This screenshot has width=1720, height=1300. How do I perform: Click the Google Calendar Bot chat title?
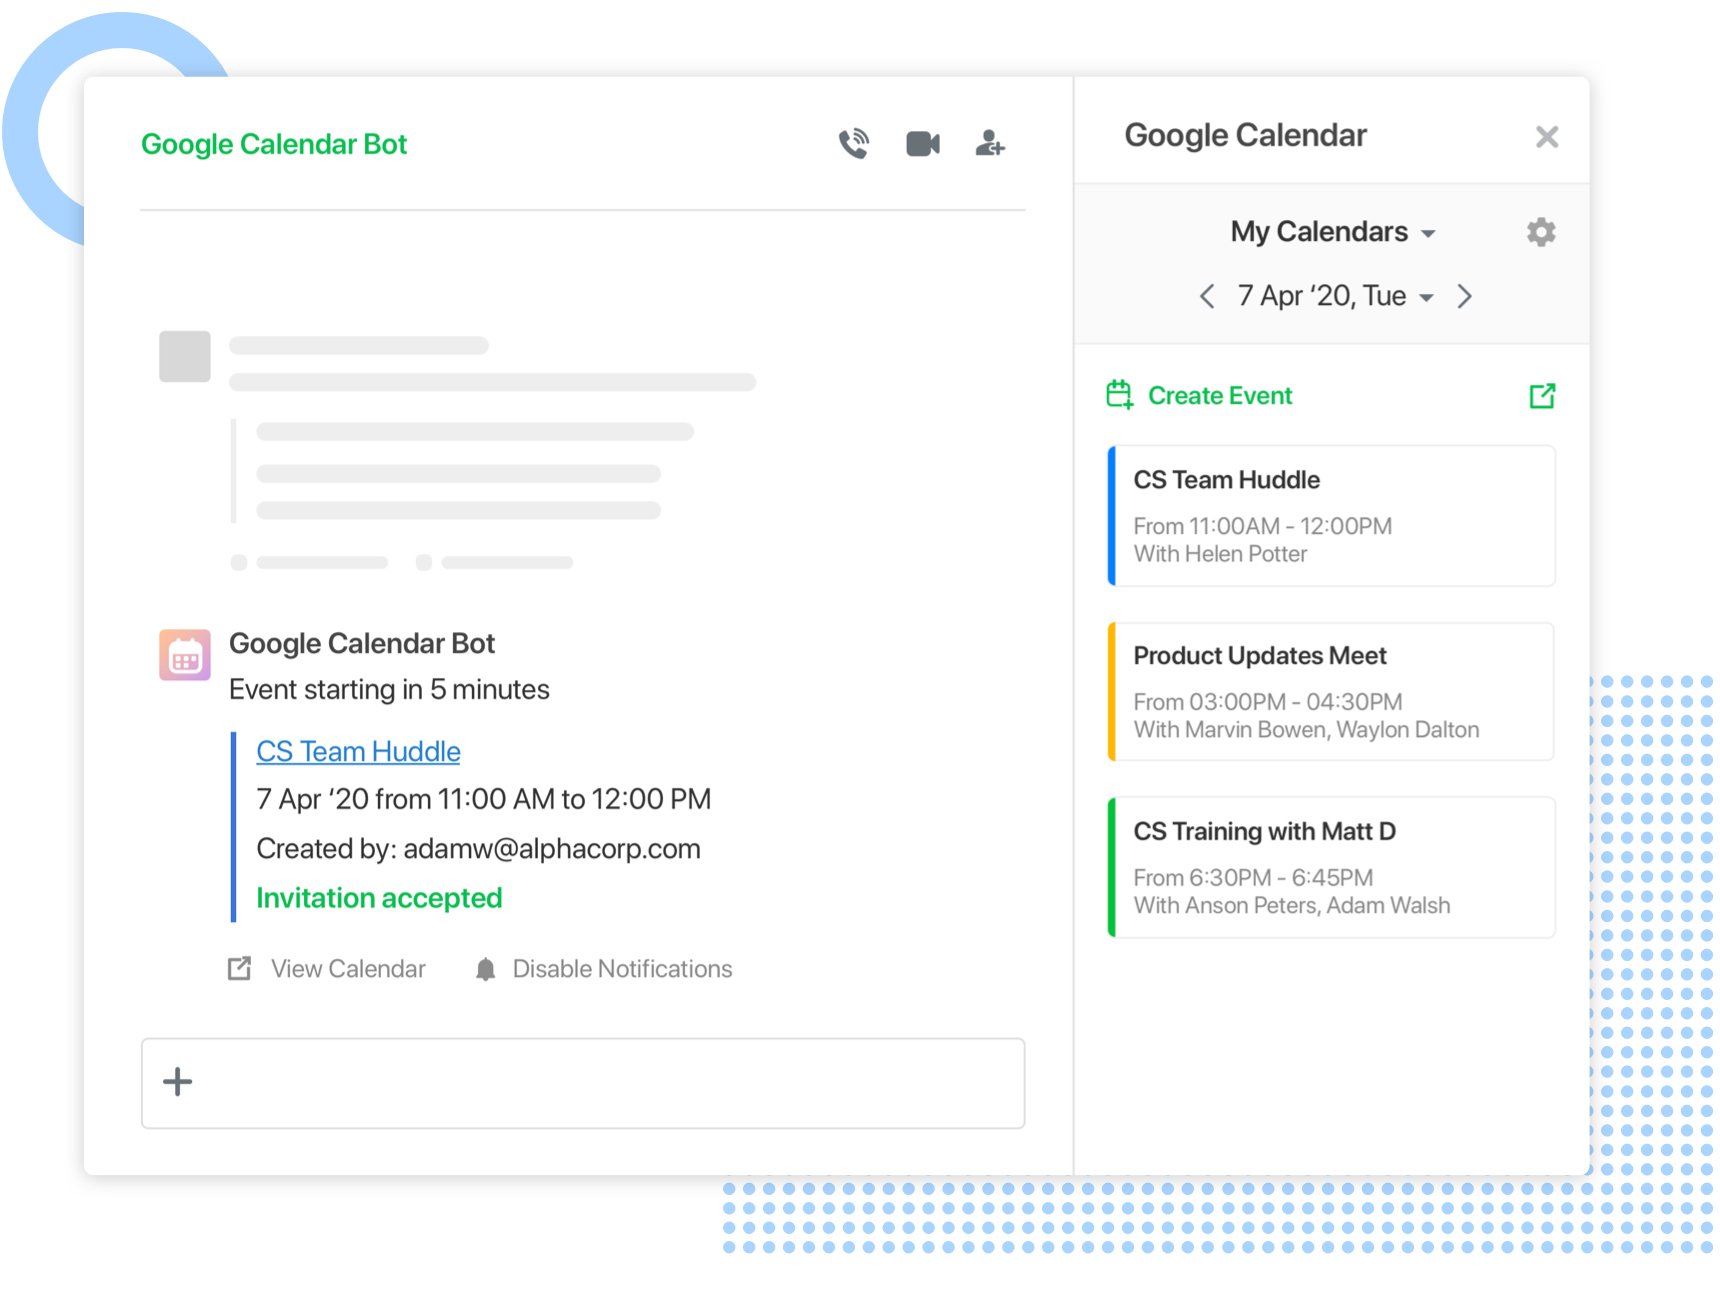[274, 144]
